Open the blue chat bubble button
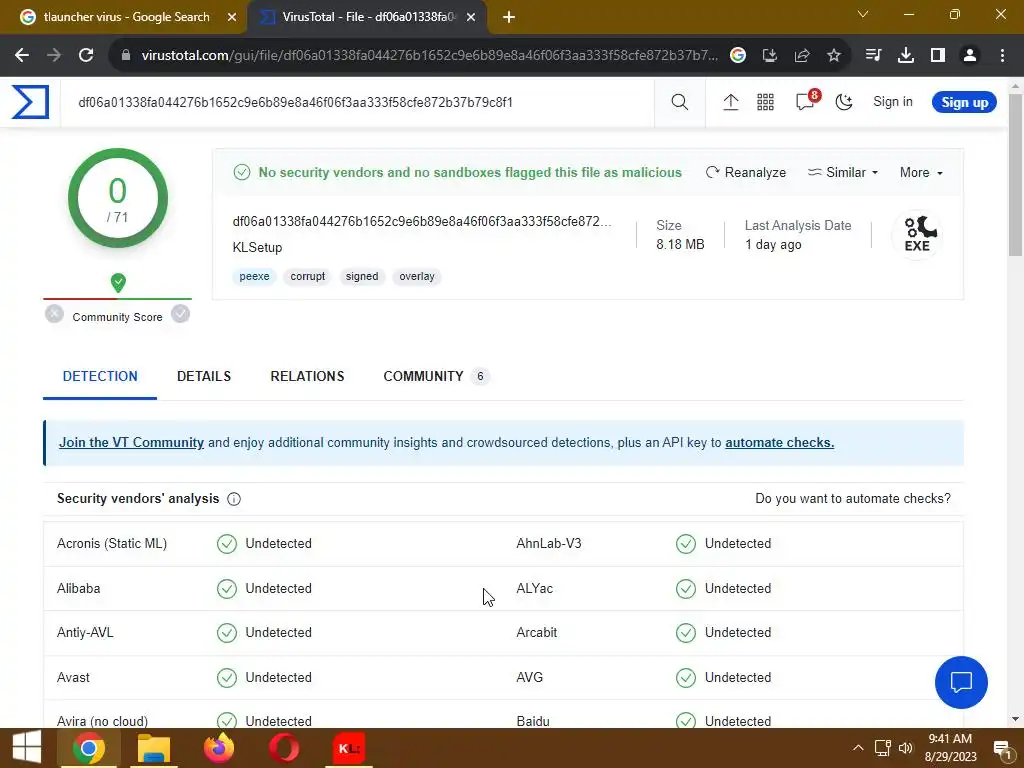 click(x=961, y=682)
